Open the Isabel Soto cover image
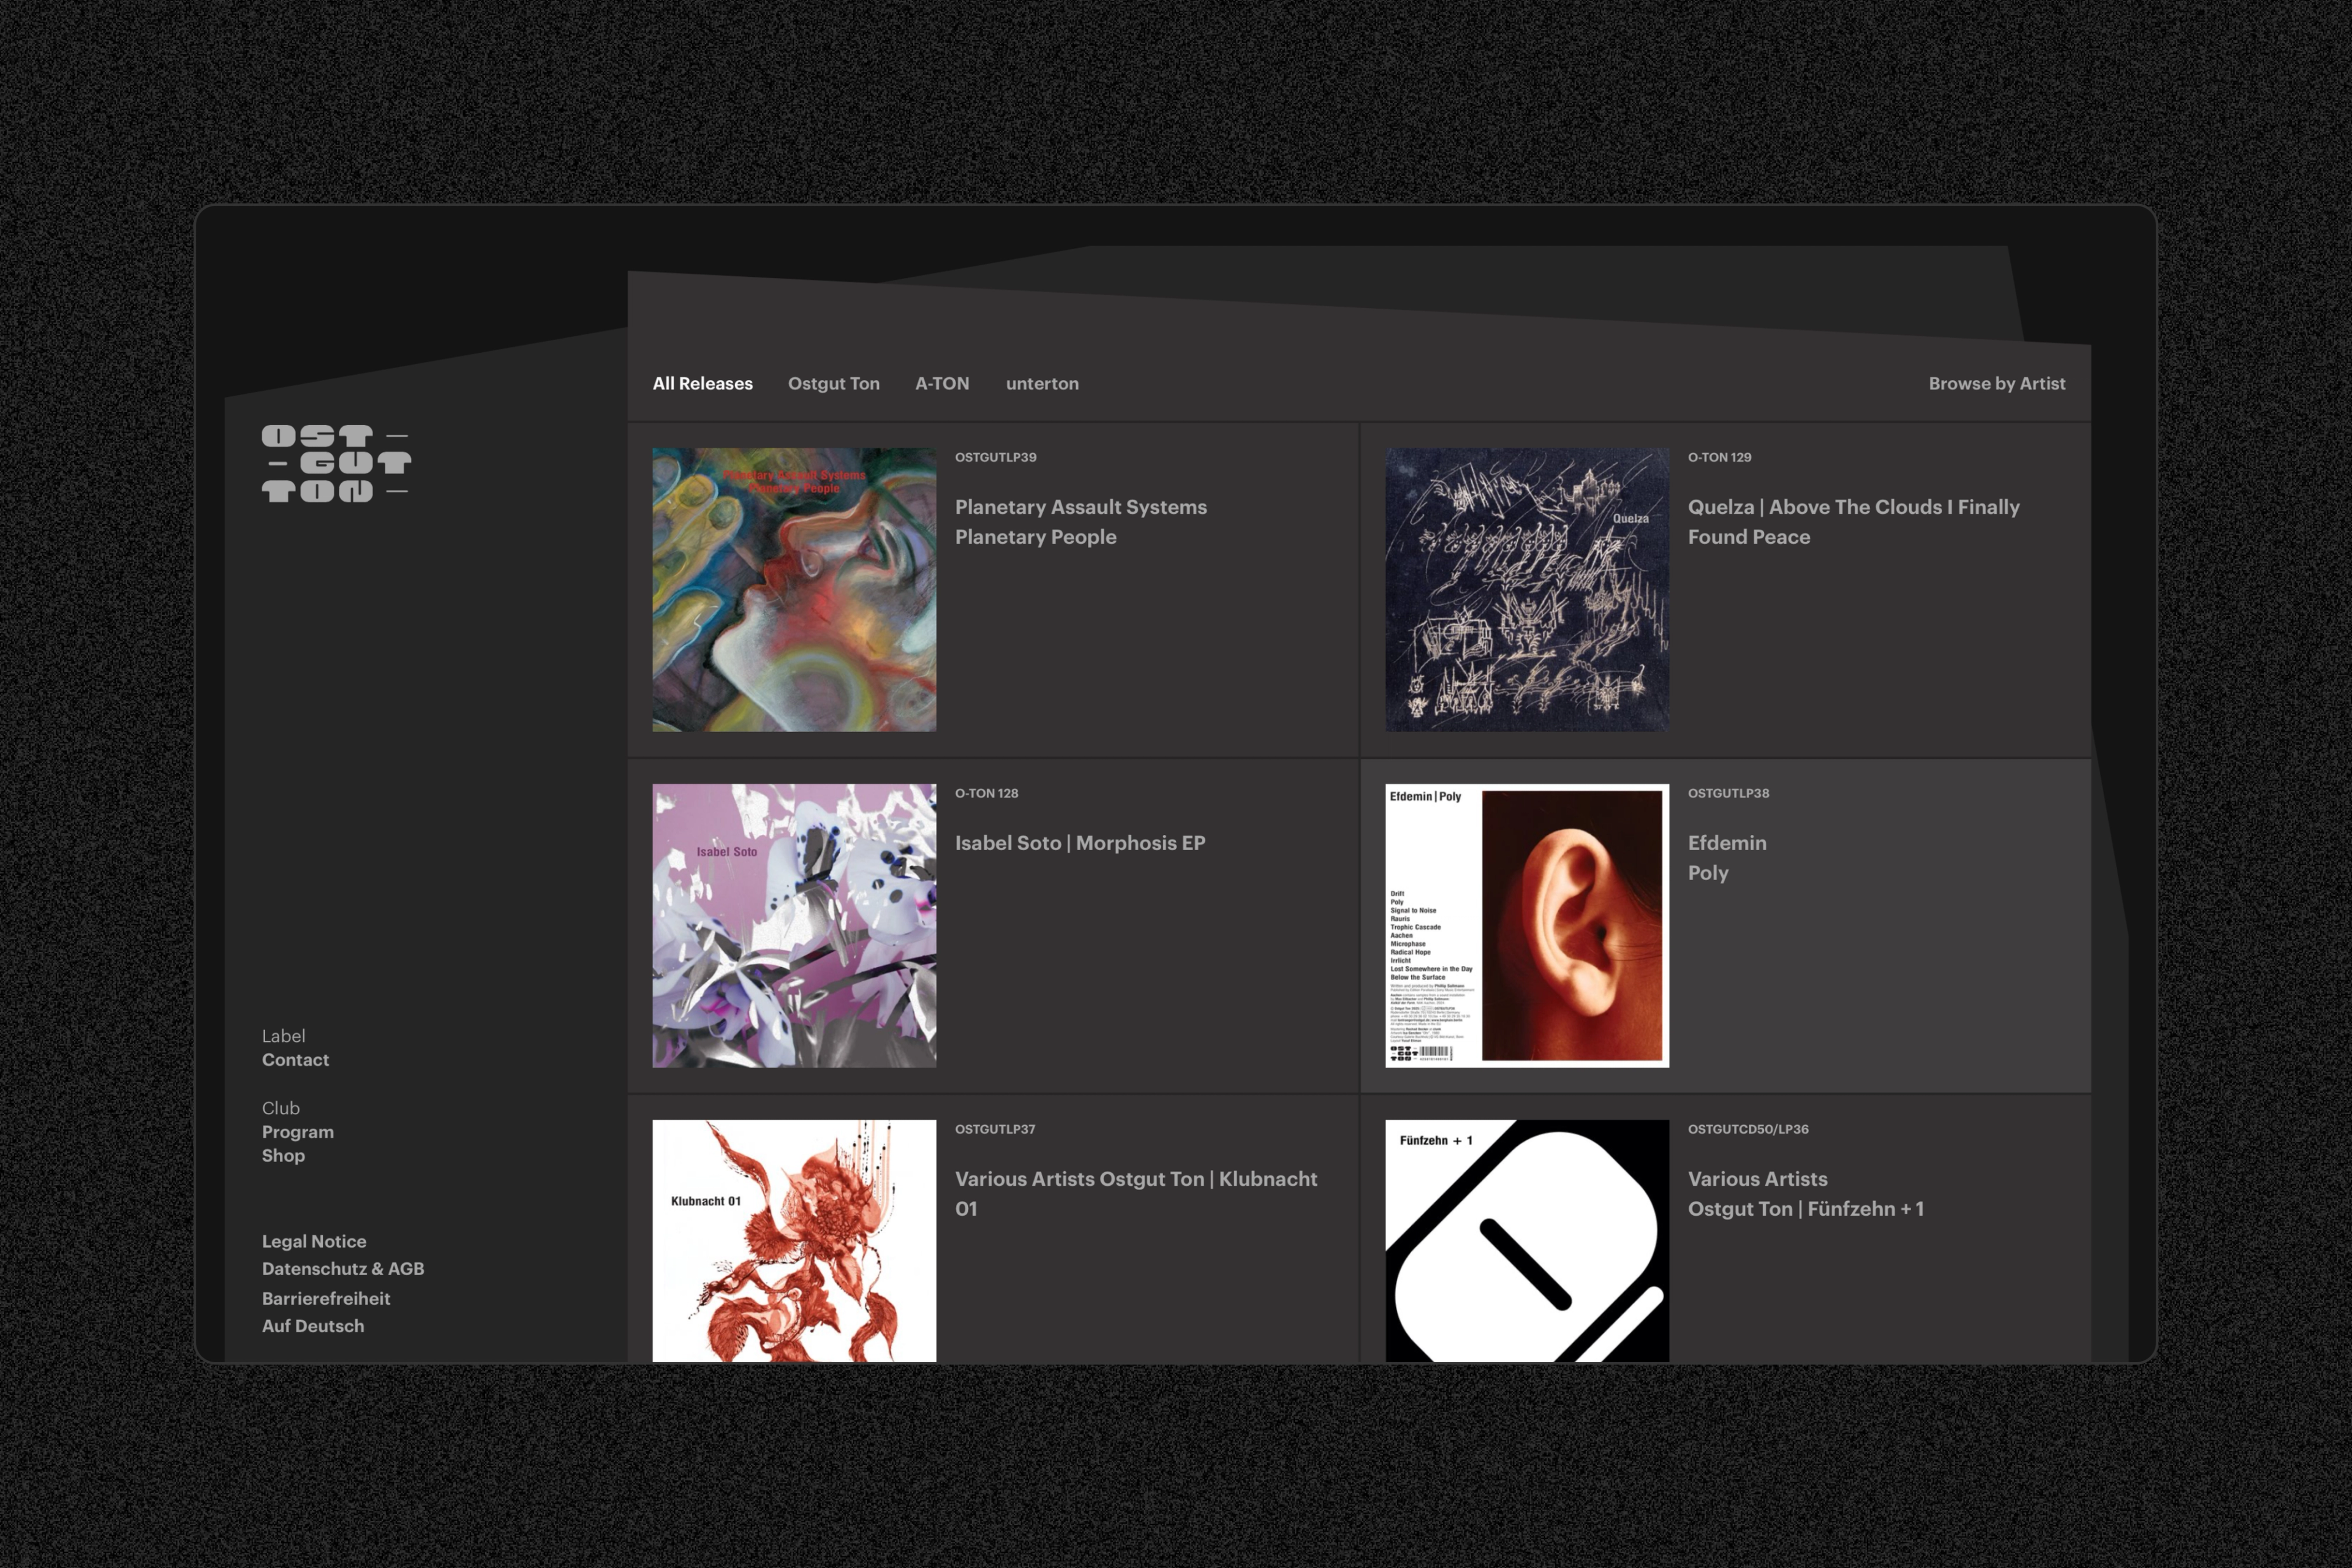This screenshot has width=2352, height=1568. click(794, 925)
